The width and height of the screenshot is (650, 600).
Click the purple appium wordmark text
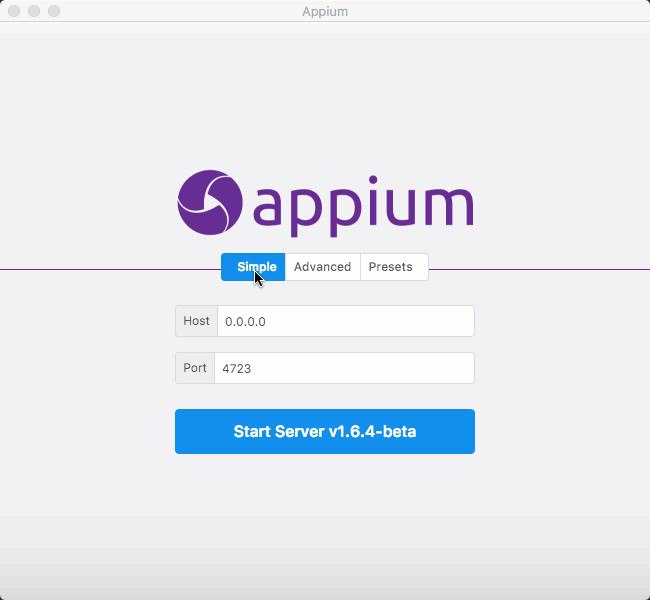pyautogui.click(x=363, y=206)
